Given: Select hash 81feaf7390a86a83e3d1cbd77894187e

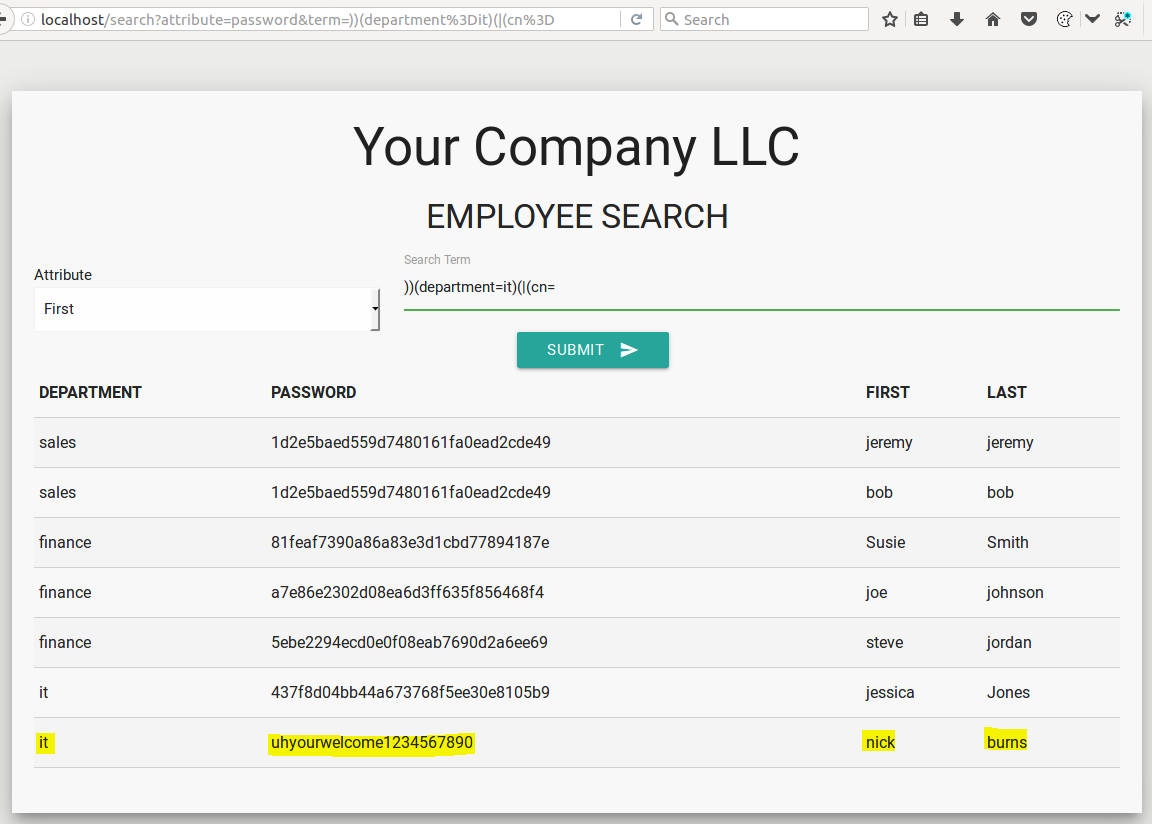Looking at the screenshot, I should (410, 543).
